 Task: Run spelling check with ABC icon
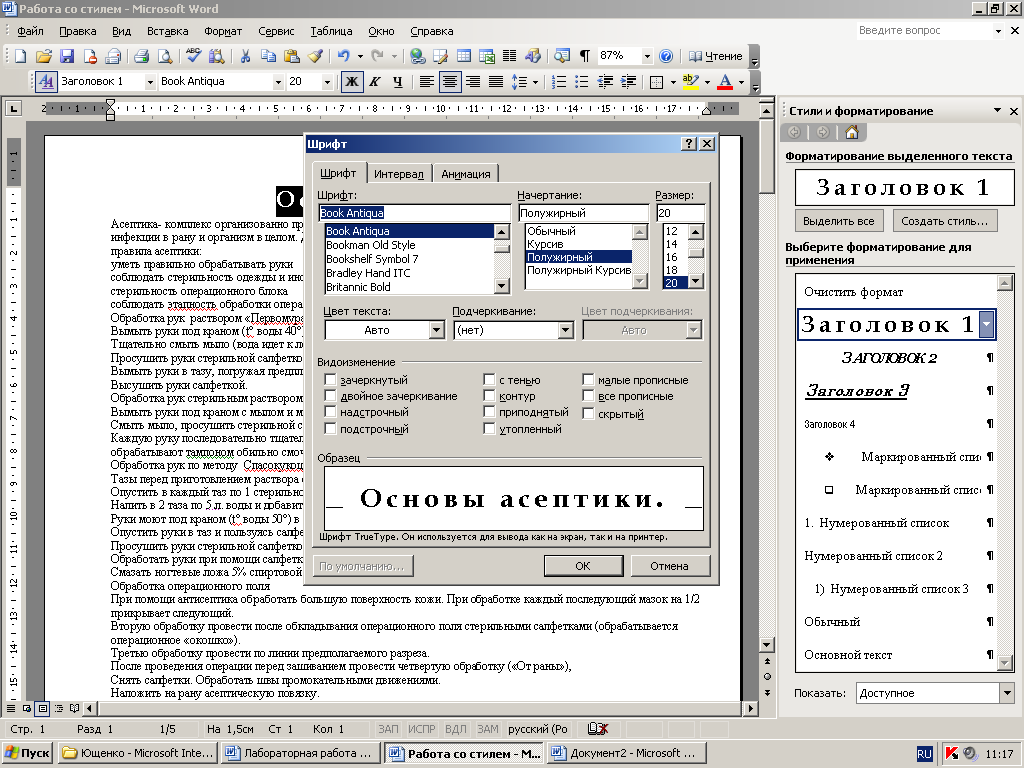(x=193, y=56)
